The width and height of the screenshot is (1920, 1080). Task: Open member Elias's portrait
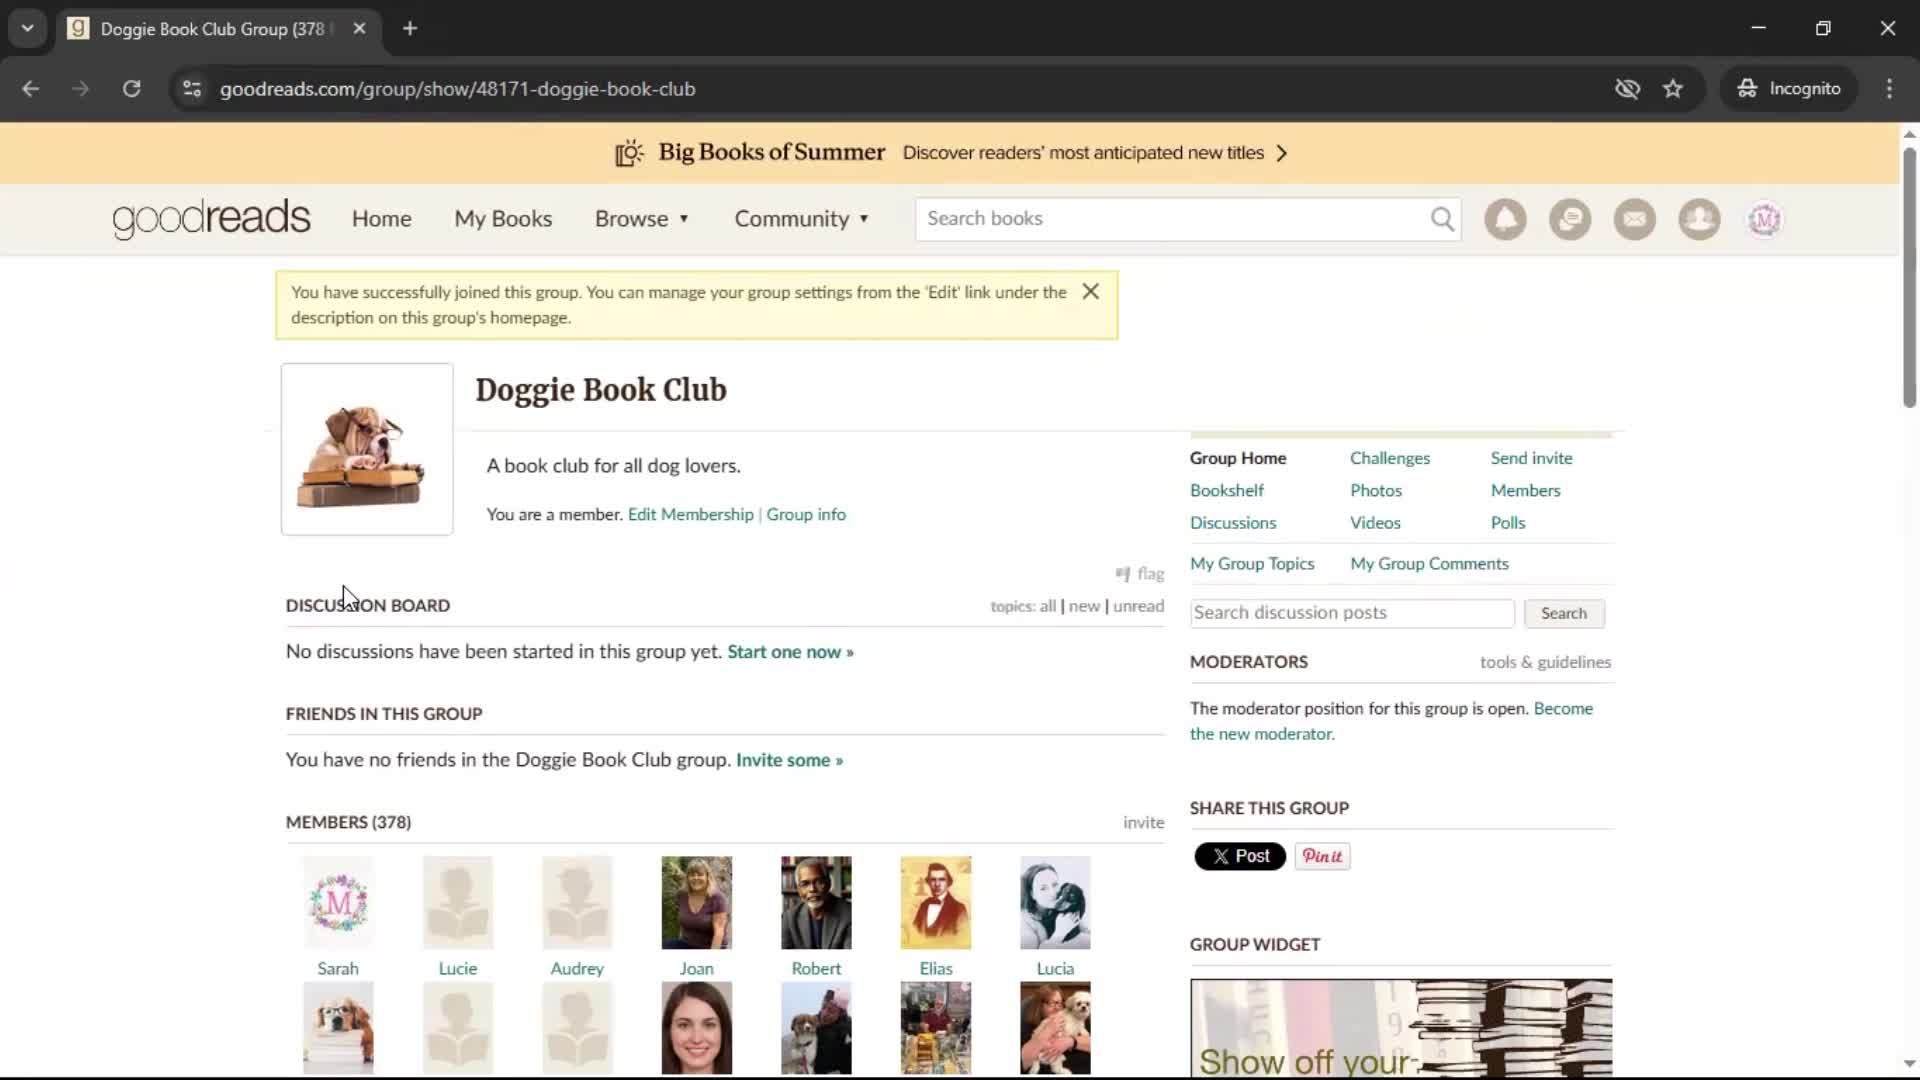click(935, 902)
